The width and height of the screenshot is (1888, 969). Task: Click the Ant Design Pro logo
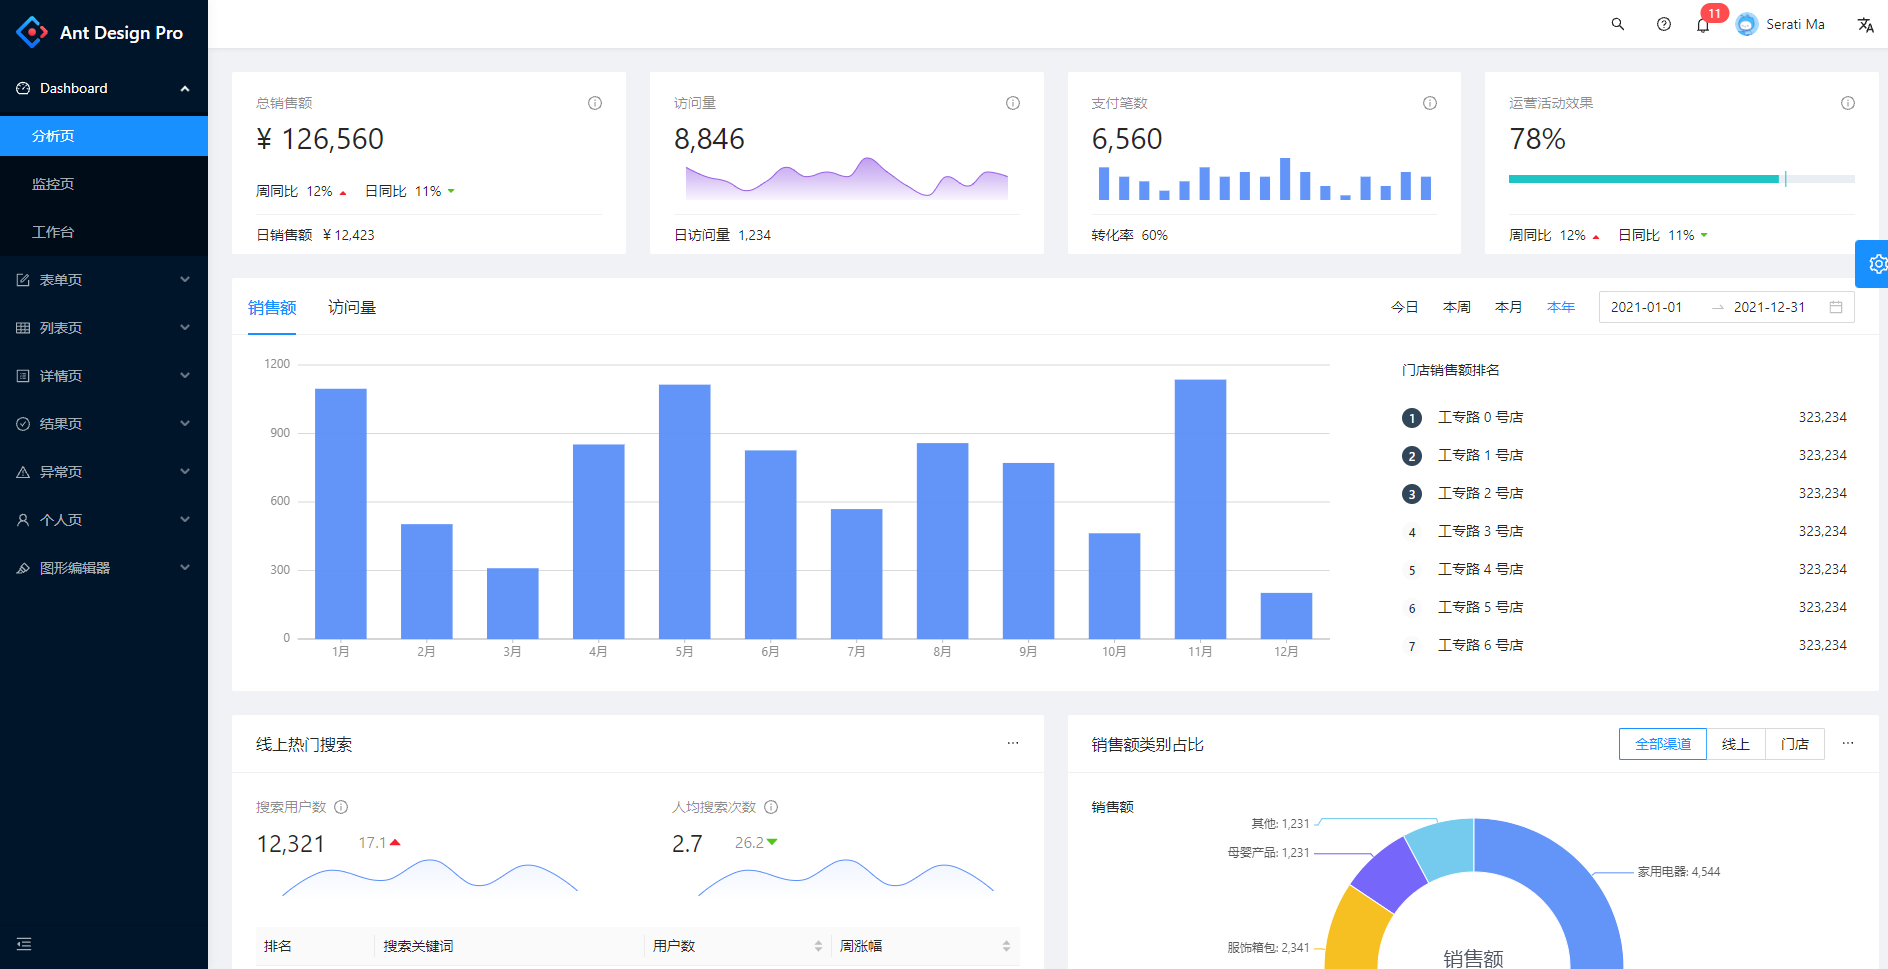[x=32, y=32]
